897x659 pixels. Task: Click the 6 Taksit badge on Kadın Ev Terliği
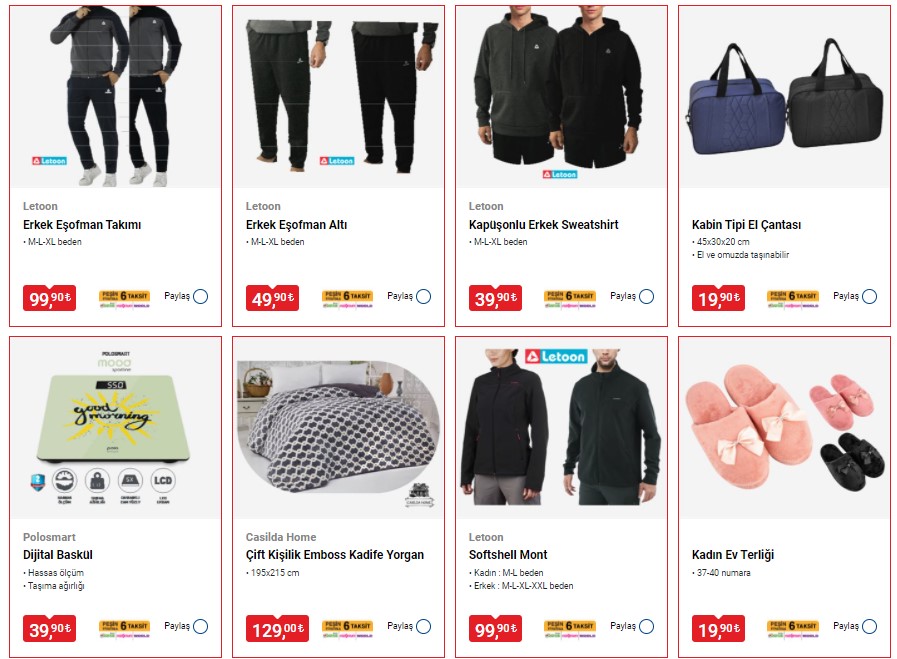(793, 629)
